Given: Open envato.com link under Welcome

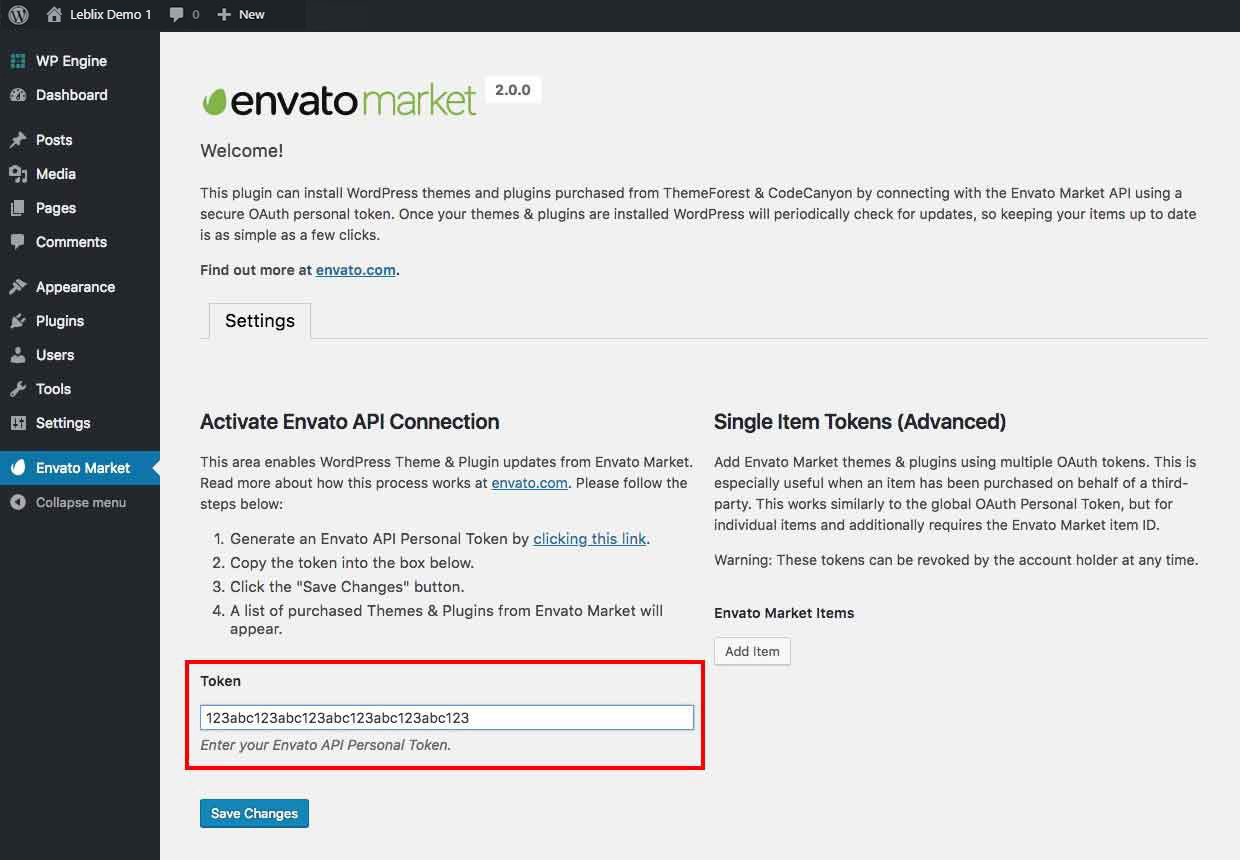Looking at the screenshot, I should coord(356,270).
